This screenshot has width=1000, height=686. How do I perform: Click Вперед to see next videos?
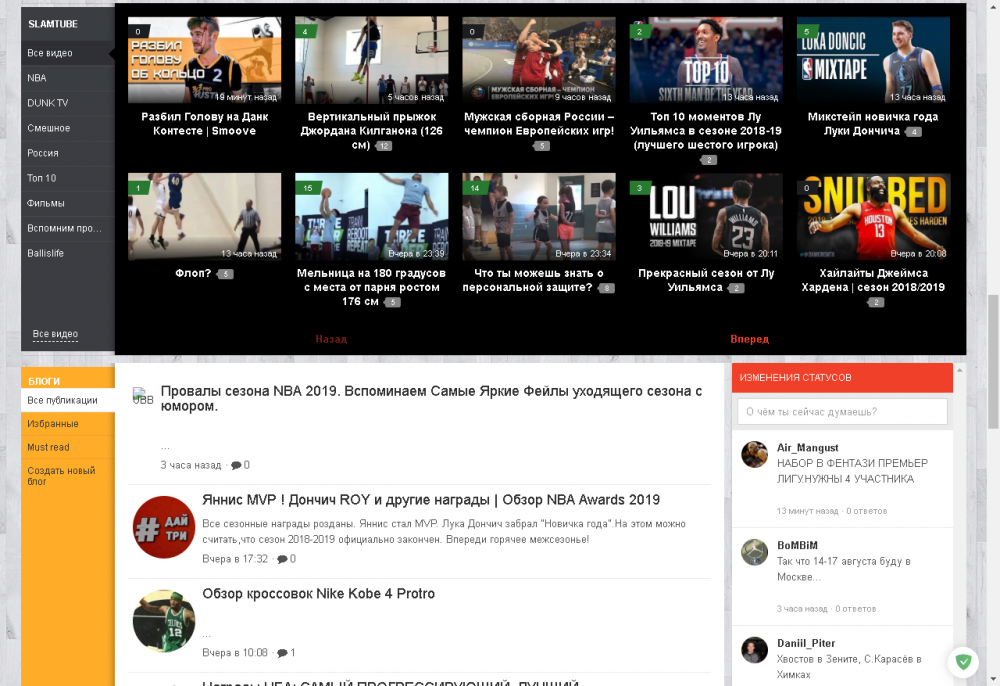point(749,339)
